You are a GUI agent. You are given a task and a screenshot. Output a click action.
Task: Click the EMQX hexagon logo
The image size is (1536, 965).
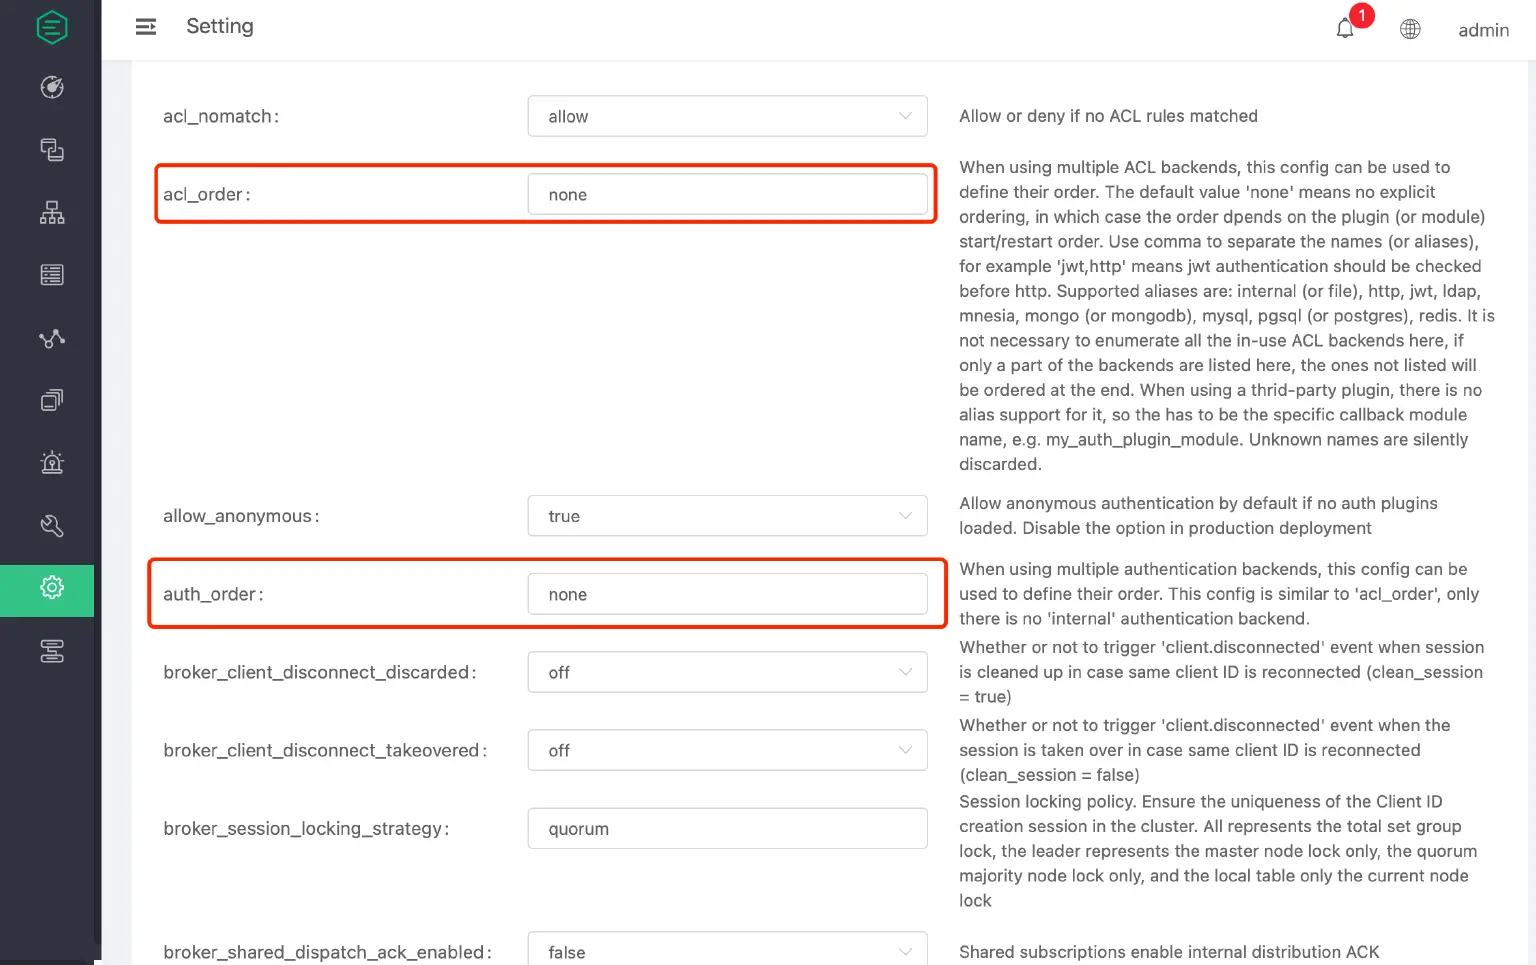point(52,27)
